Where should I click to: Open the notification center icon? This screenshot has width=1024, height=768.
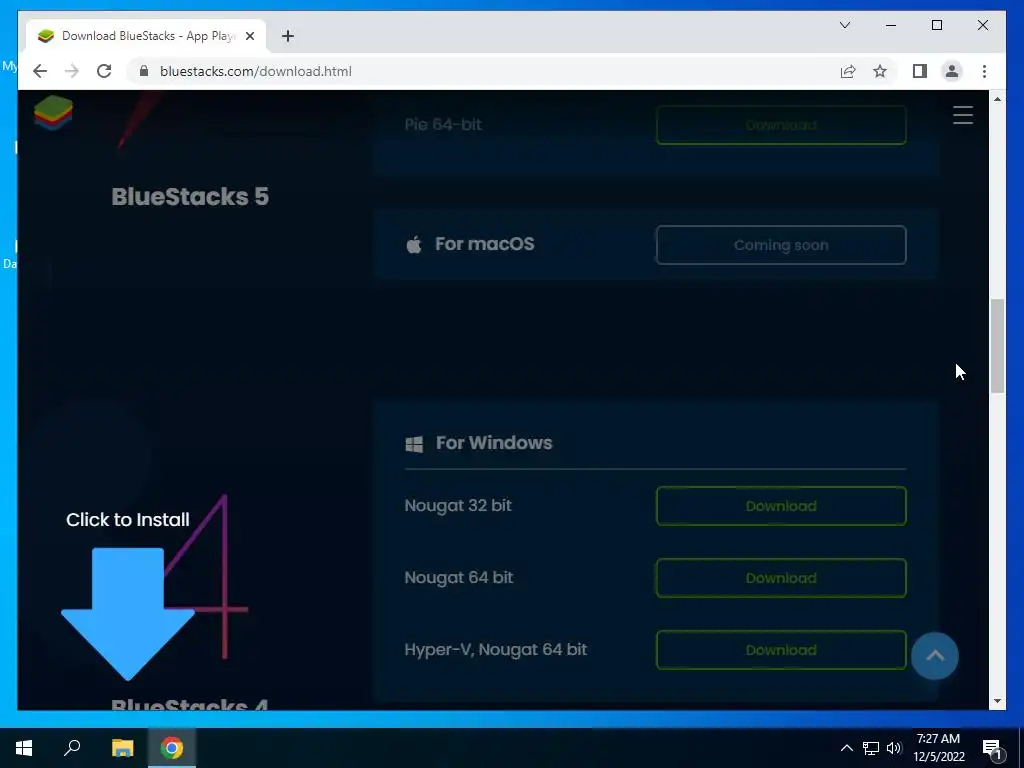tap(992, 749)
